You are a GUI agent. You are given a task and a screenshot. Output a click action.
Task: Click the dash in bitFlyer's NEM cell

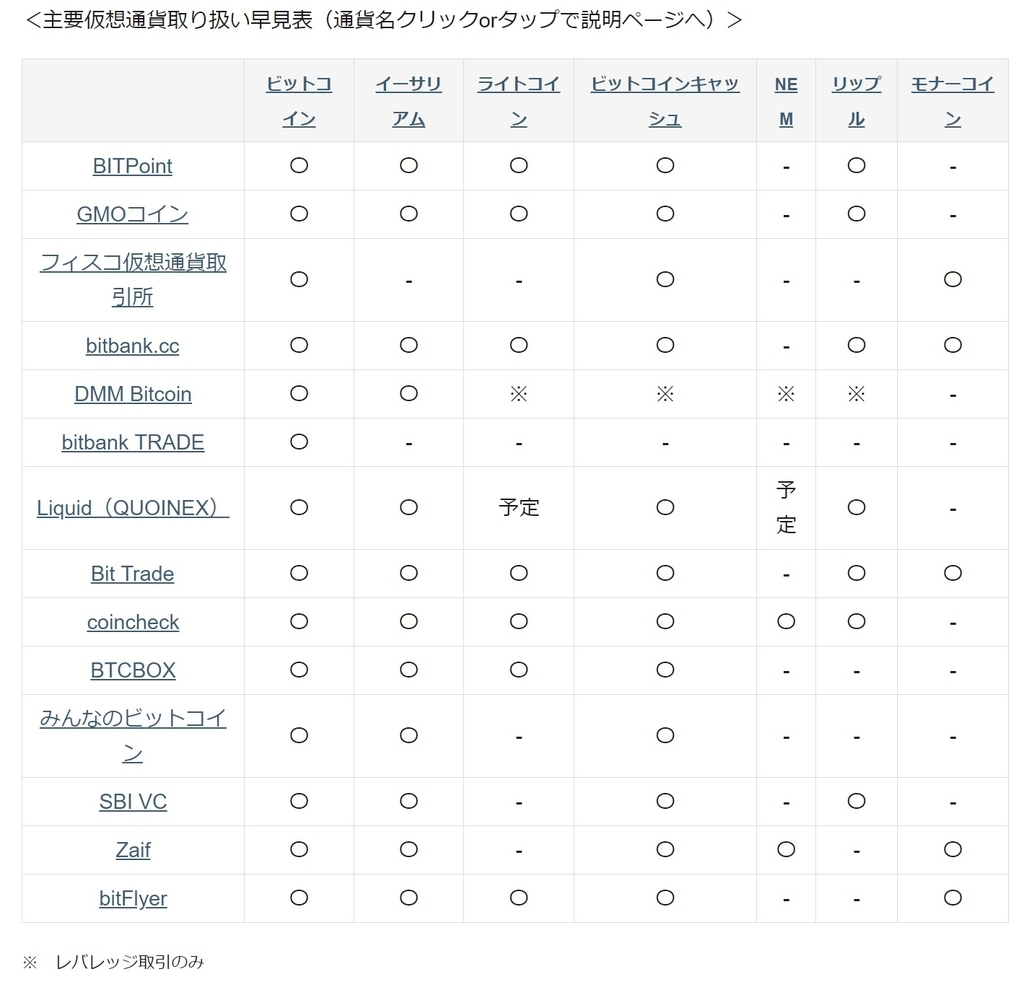tap(786, 900)
